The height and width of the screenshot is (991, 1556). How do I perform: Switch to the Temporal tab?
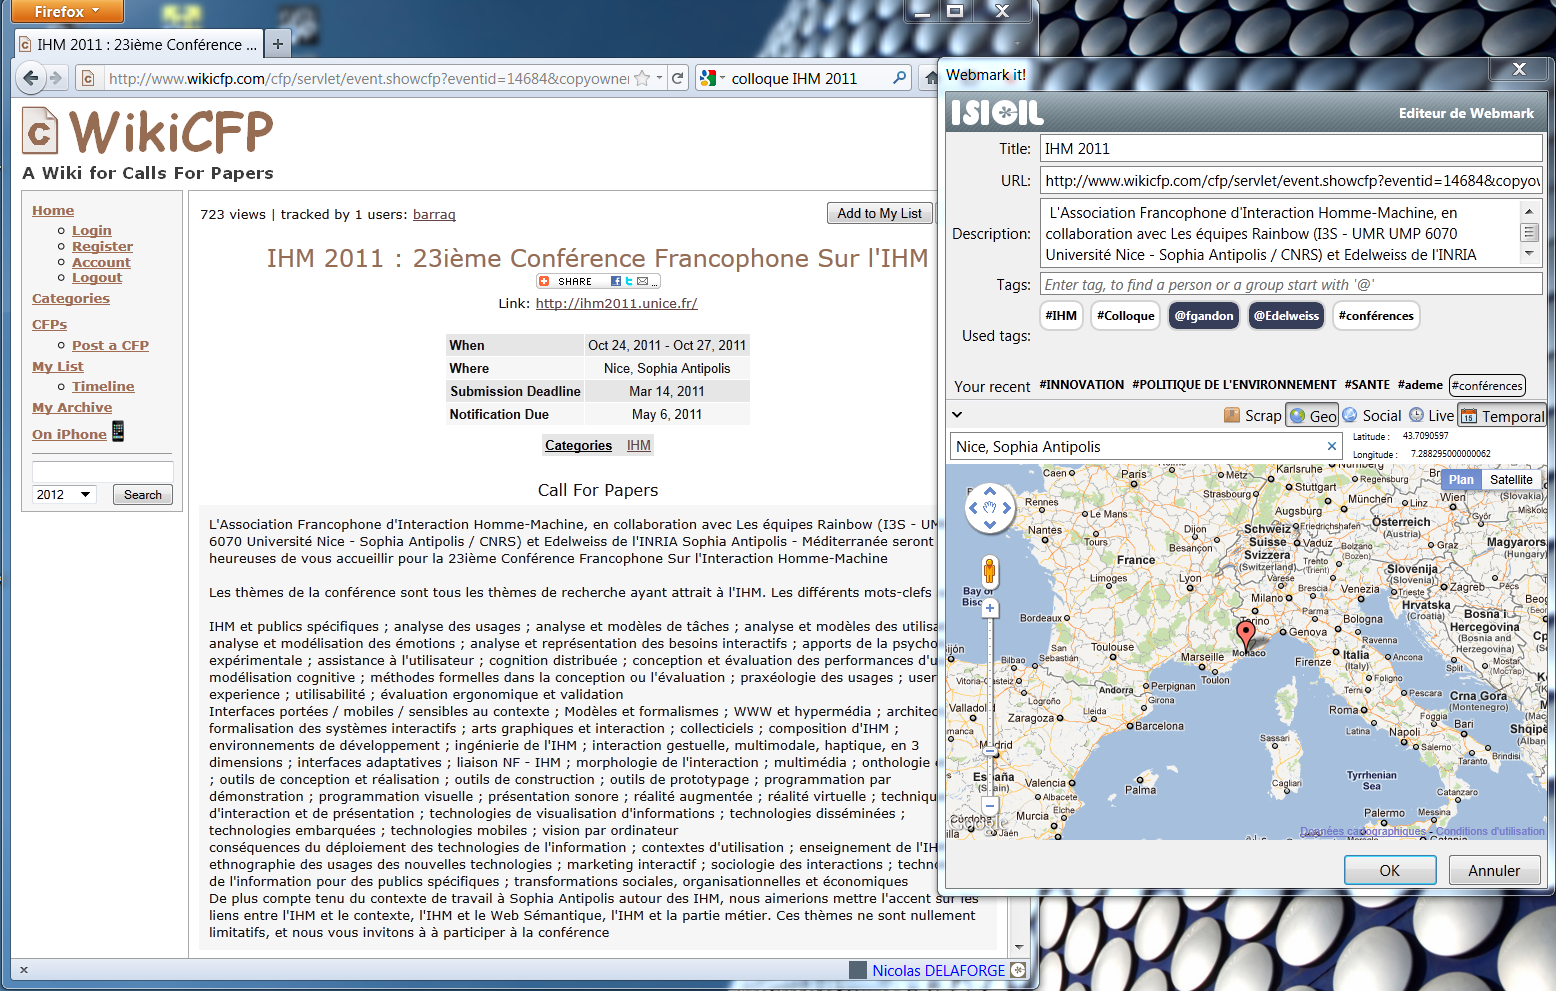(x=1502, y=415)
